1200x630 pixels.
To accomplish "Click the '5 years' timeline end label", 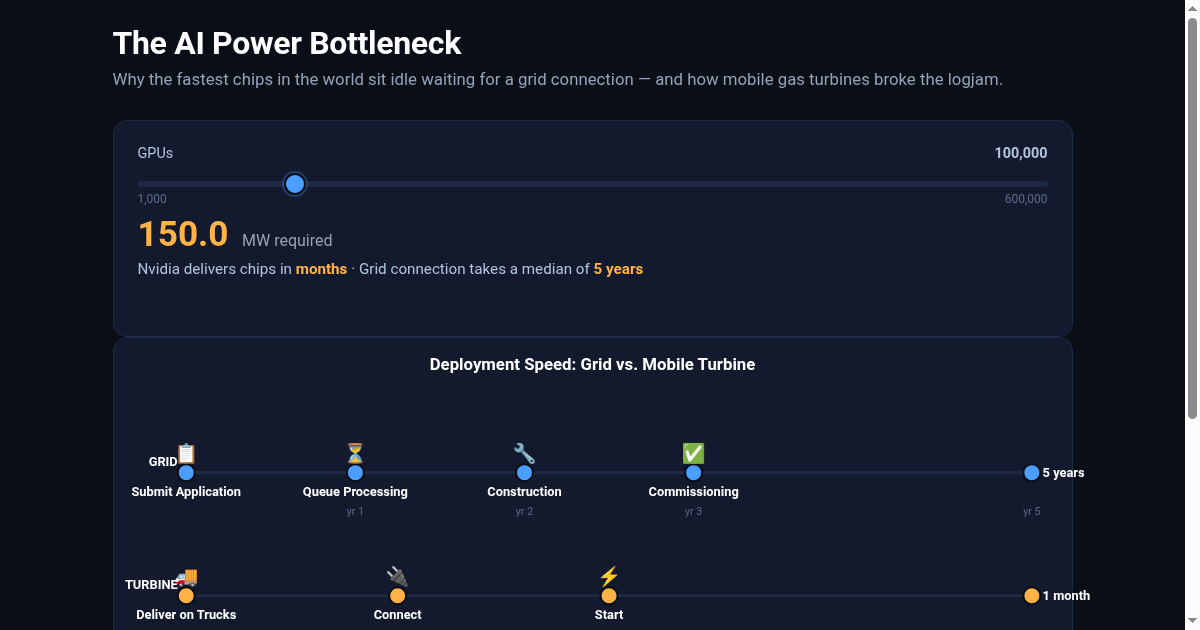I will (1063, 473).
